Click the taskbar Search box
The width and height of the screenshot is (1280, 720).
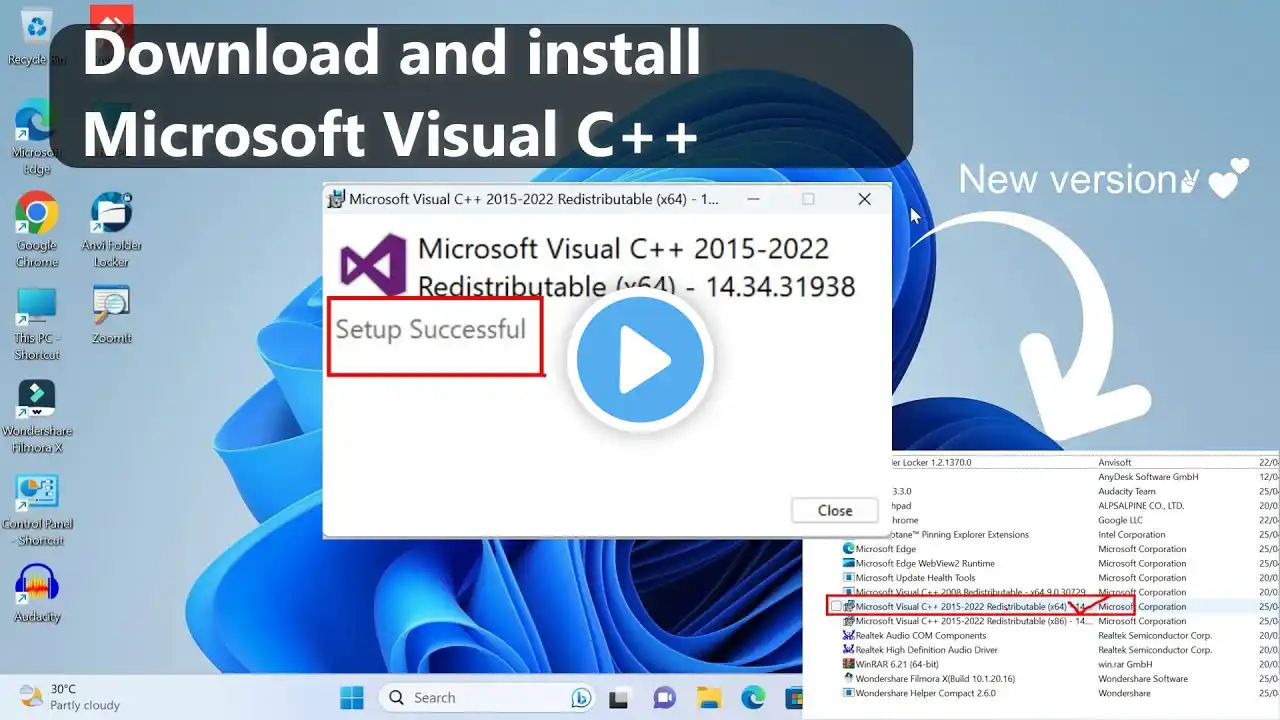487,697
